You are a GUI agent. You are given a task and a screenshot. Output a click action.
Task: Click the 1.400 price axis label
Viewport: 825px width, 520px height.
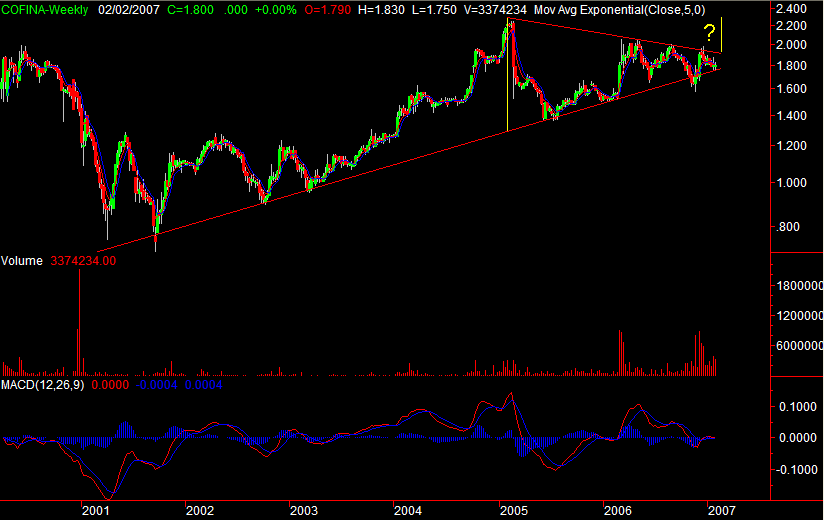[x=791, y=116]
